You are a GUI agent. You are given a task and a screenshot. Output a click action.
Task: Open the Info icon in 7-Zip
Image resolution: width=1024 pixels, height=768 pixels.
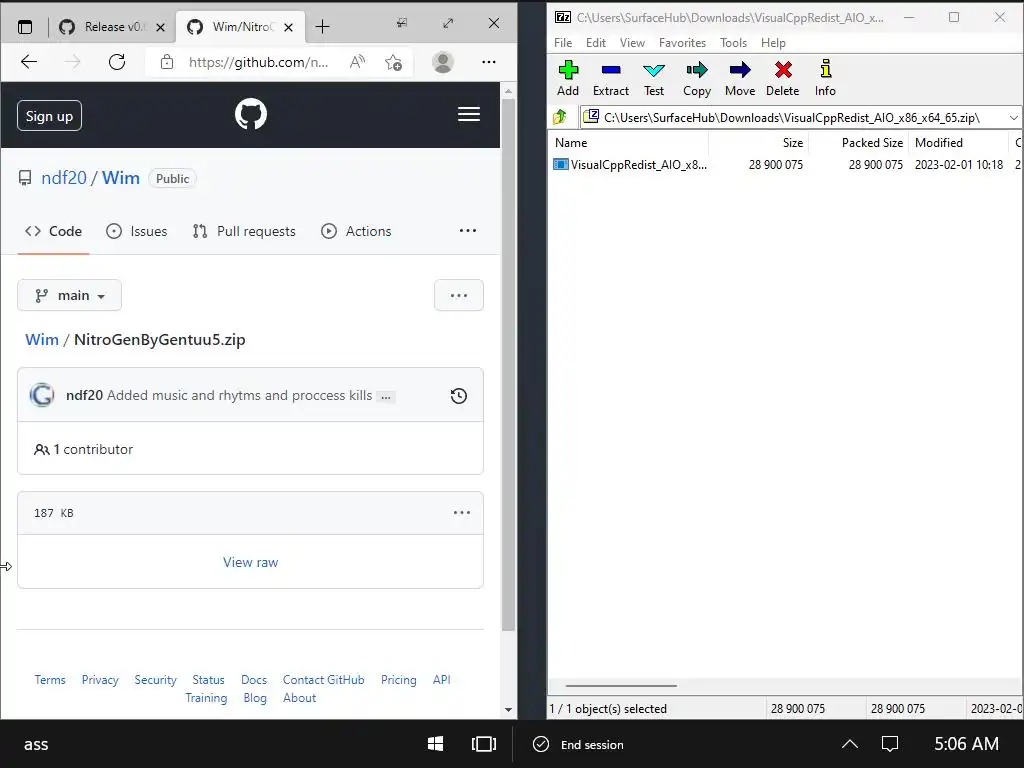click(825, 78)
